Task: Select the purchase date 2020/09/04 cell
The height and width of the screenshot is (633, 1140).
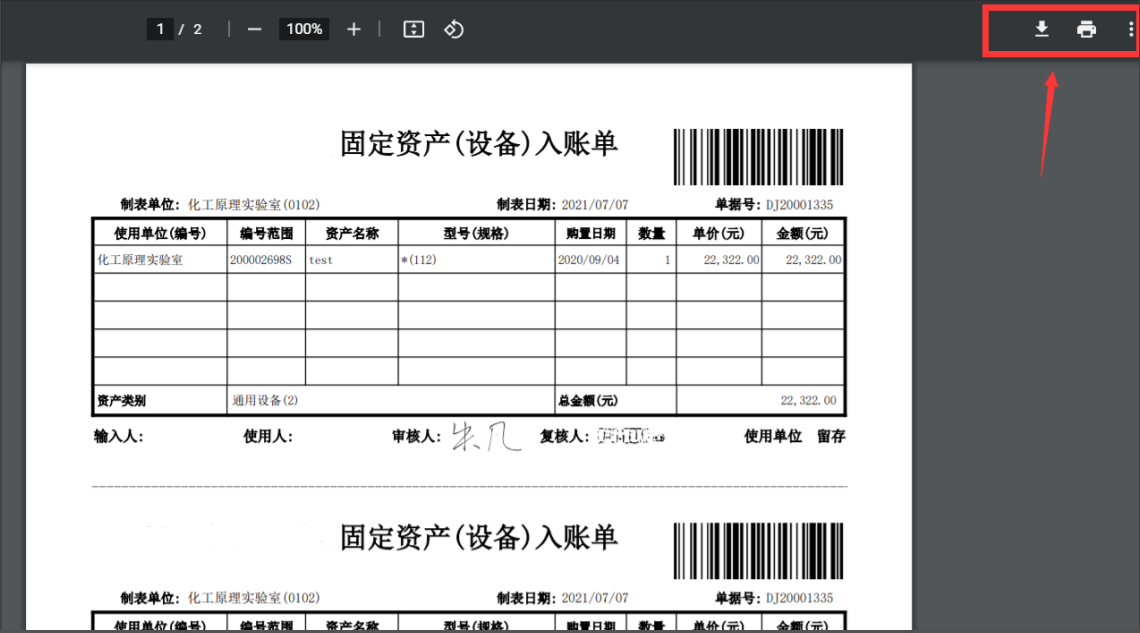Action: [590, 259]
